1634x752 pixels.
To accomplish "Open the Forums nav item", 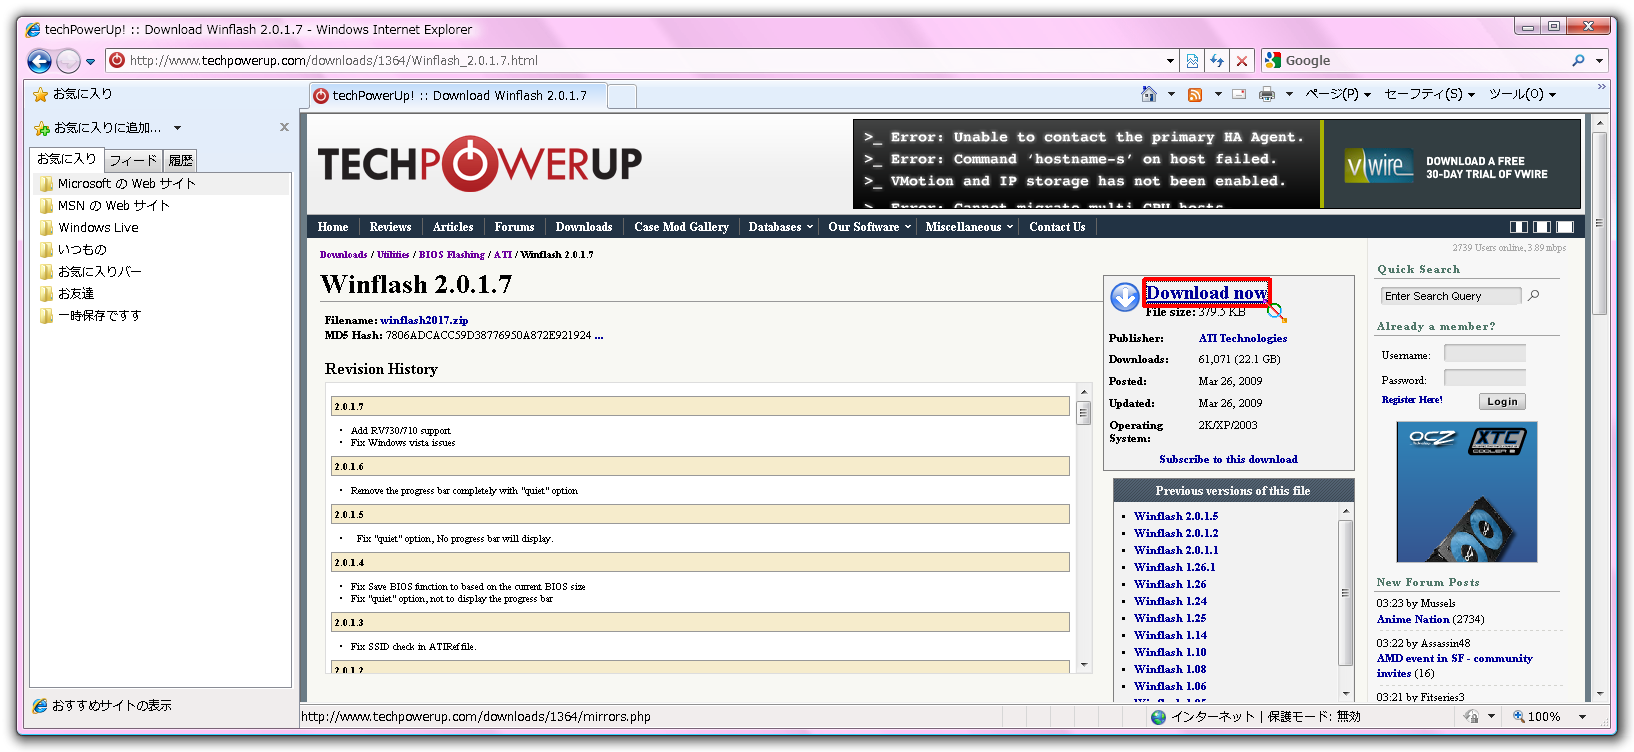I will click(x=514, y=227).
